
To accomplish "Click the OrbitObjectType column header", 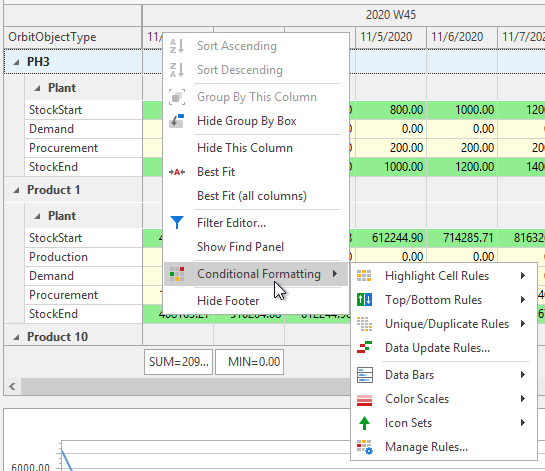I will [x=73, y=37].
